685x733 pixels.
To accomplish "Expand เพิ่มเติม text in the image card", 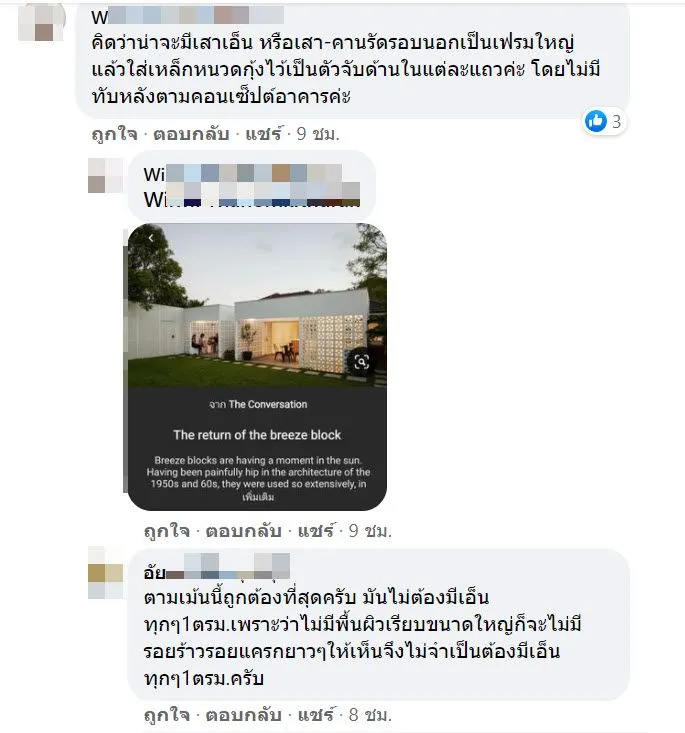I will tap(258, 497).
